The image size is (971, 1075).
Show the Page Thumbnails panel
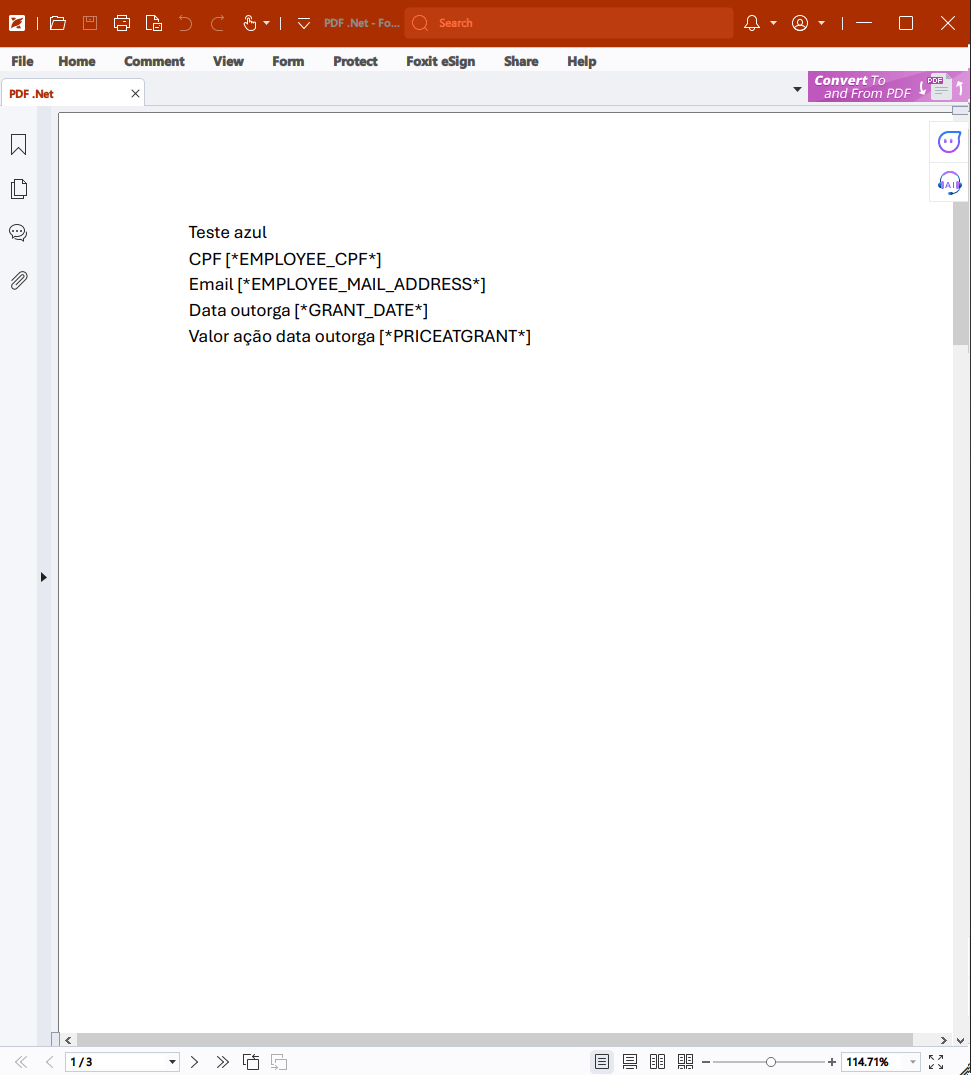[18, 188]
